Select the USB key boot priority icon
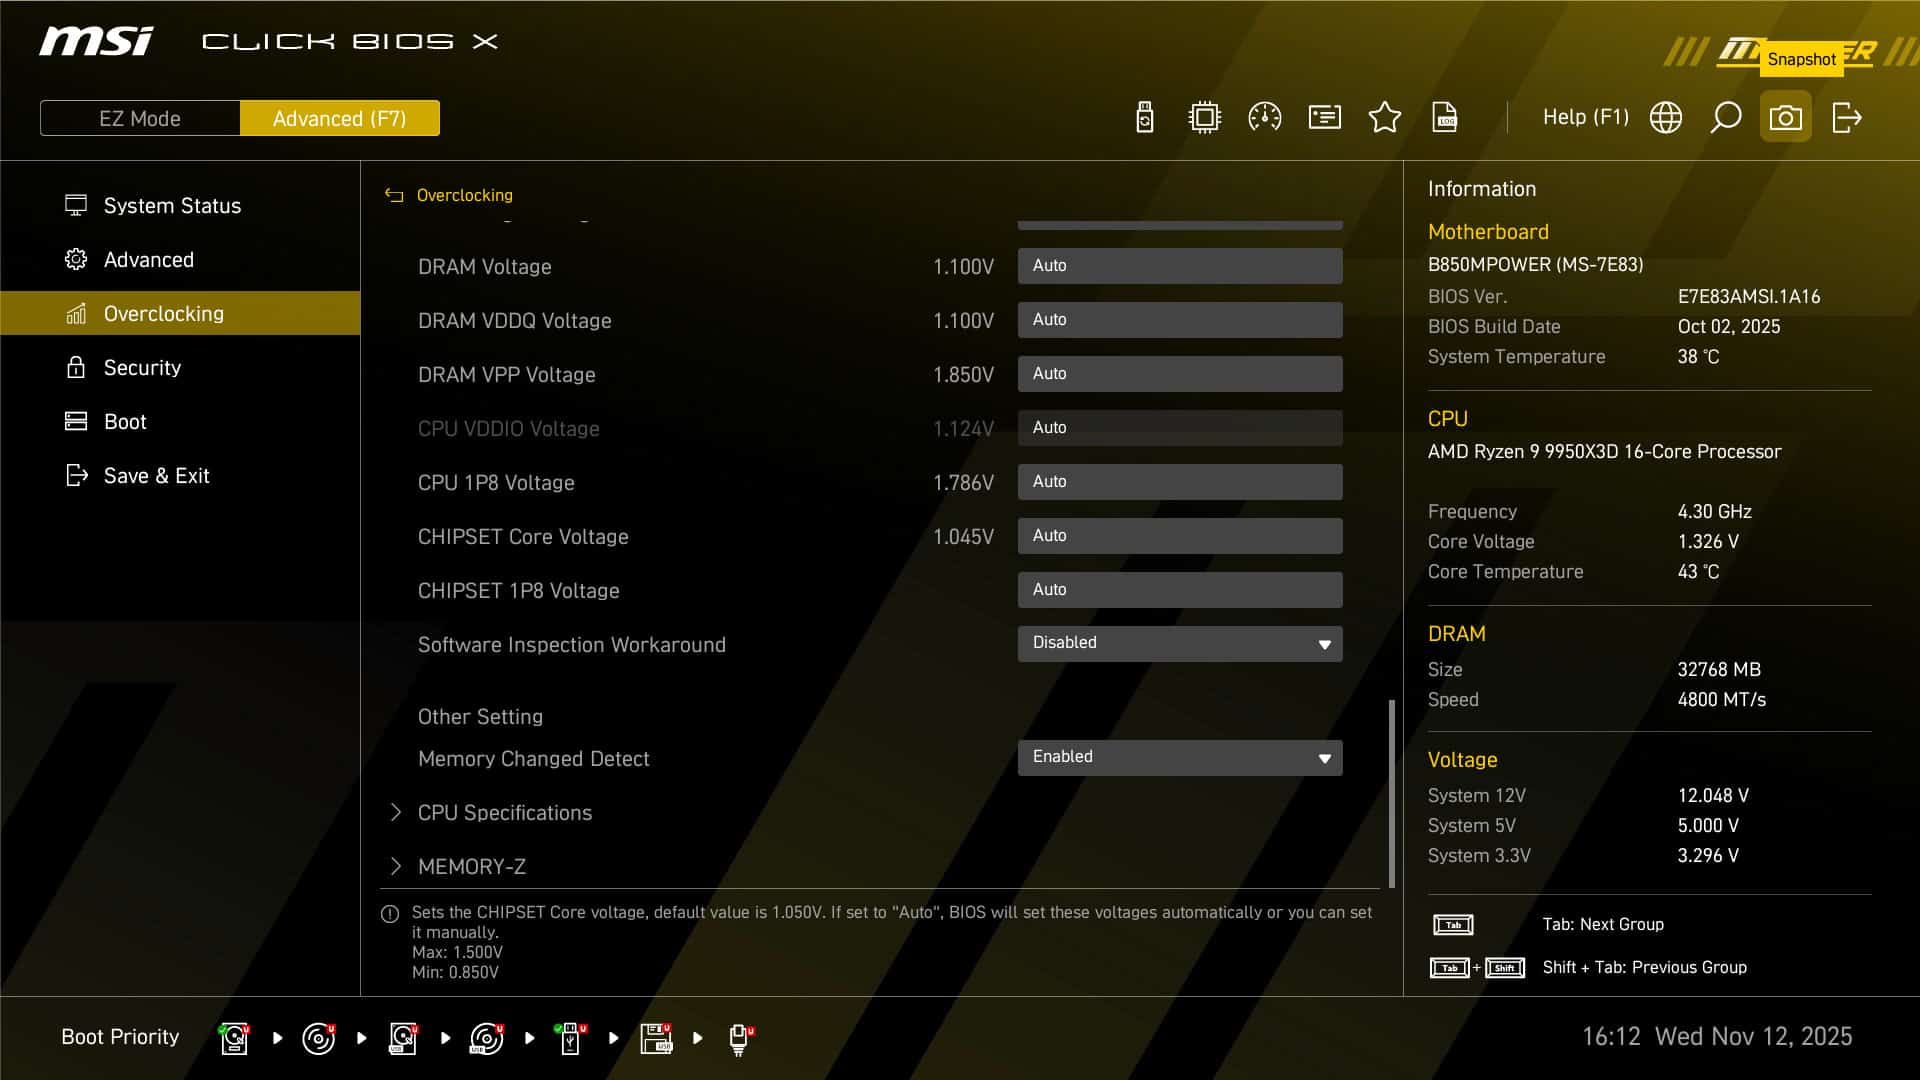The height and width of the screenshot is (1080, 1920). 571,1038
